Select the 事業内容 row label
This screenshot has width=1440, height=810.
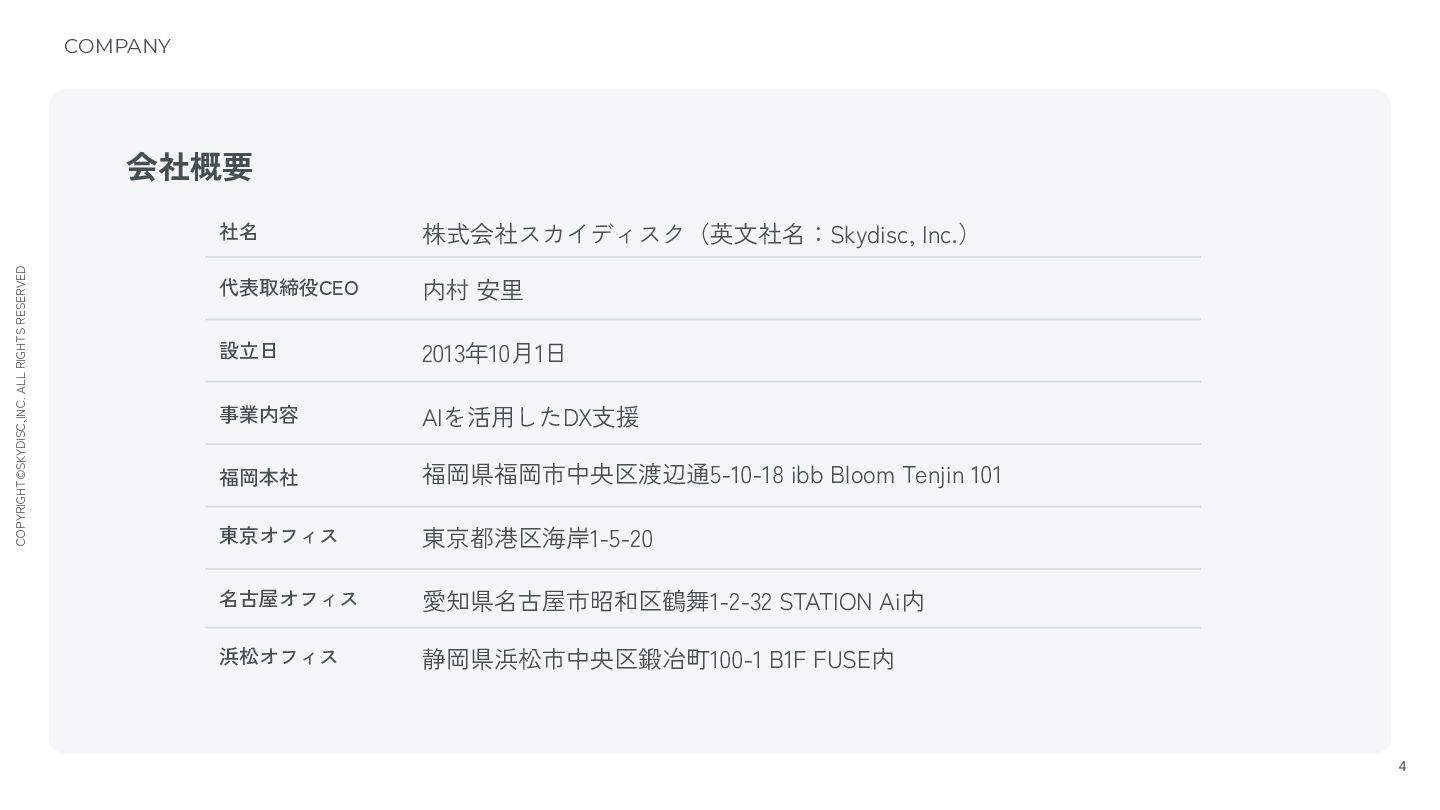tap(258, 415)
